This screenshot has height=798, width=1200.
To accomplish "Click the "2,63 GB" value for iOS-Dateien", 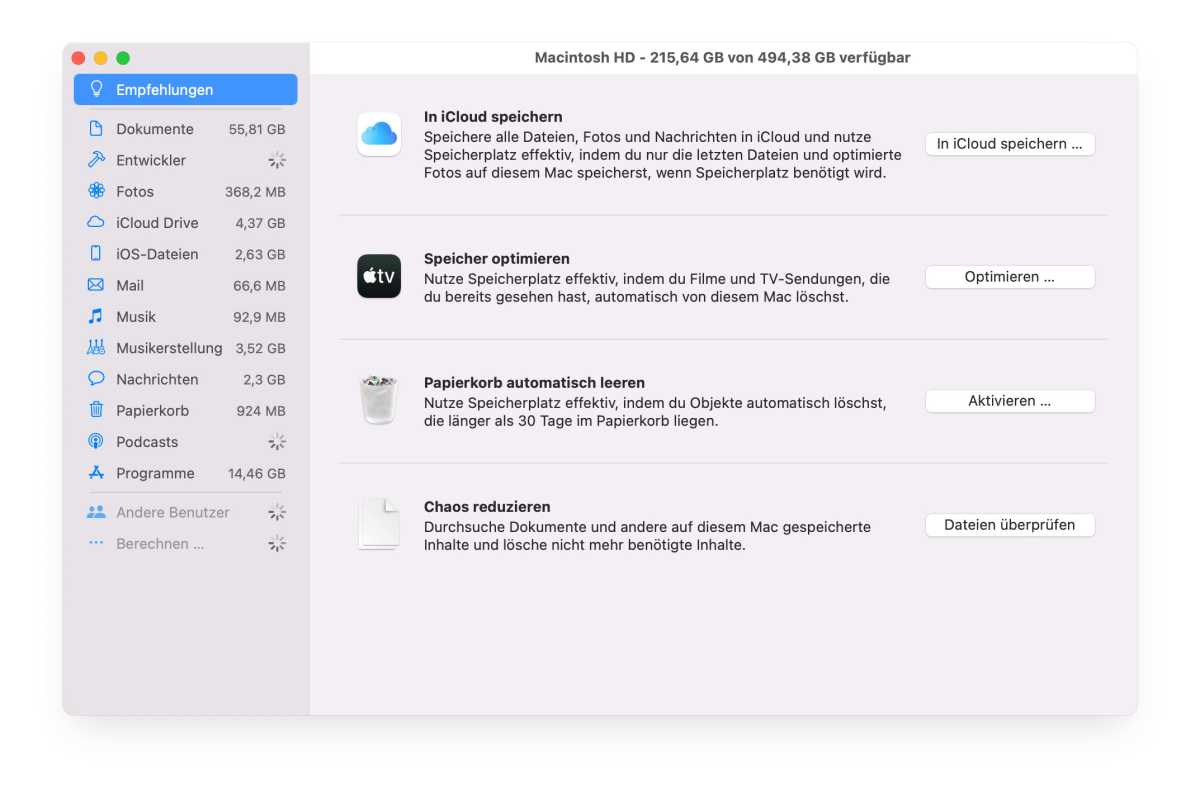I will click(x=260, y=254).
